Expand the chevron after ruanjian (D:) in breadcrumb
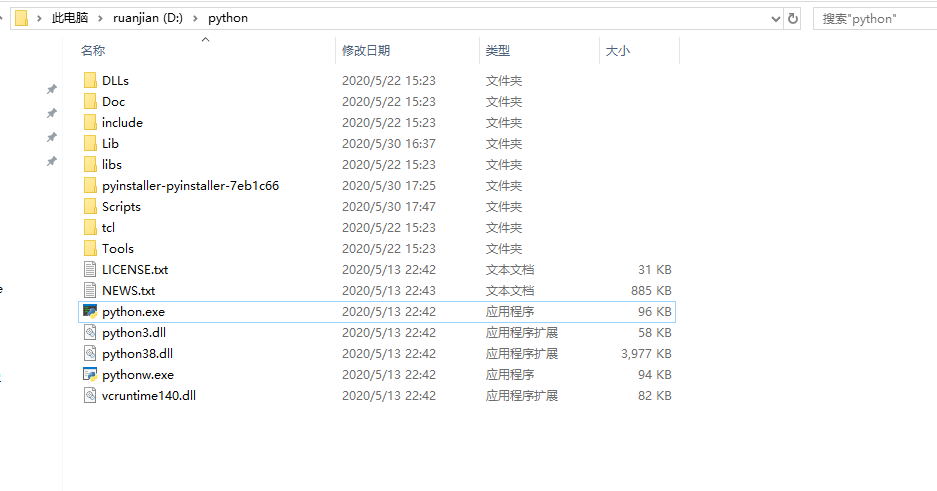Viewport: 937px width, 491px height. 195,18
